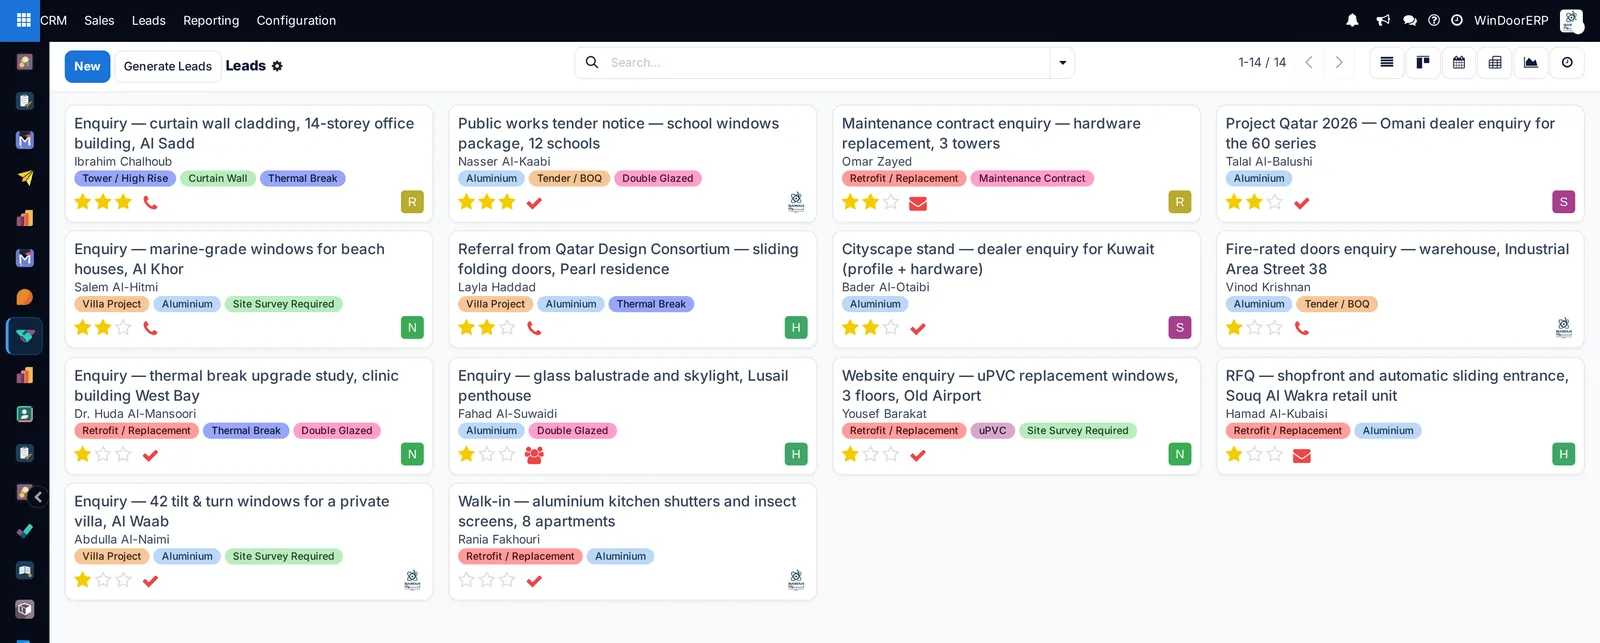Expand the search options dropdown arrow
Image resolution: width=1600 pixels, height=643 pixels.
tap(1062, 63)
